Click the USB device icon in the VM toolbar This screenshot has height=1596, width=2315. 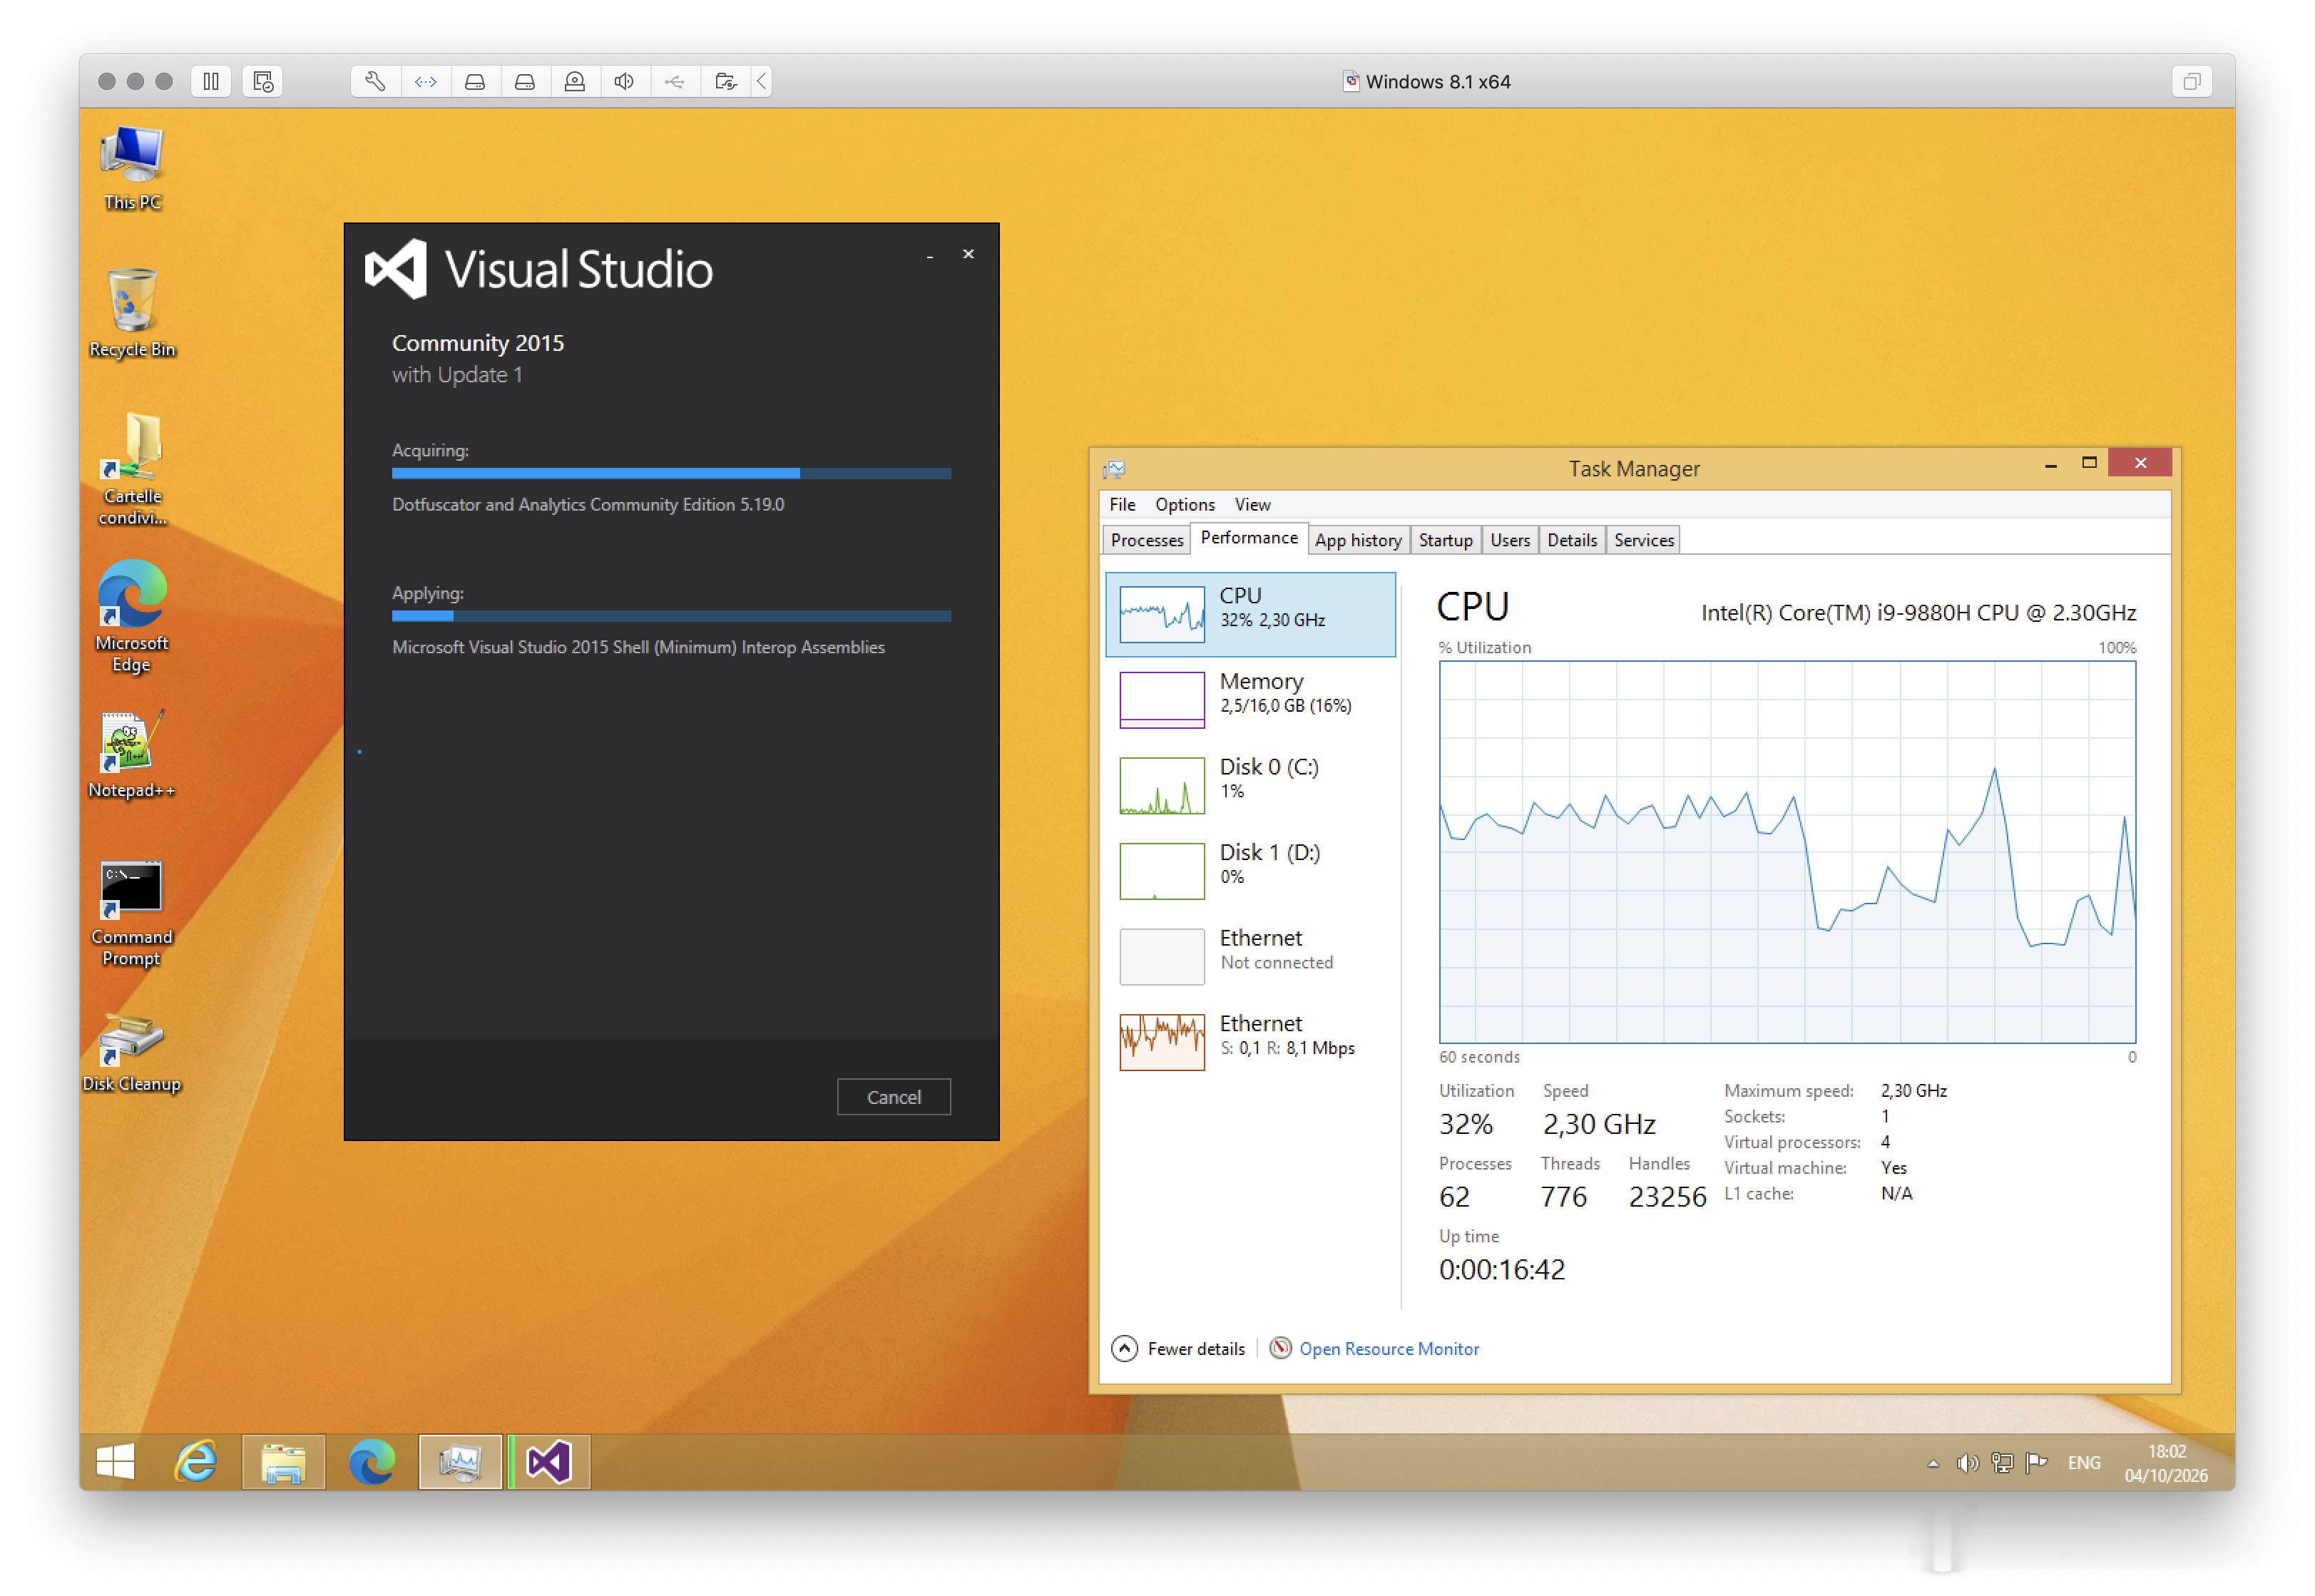676,82
